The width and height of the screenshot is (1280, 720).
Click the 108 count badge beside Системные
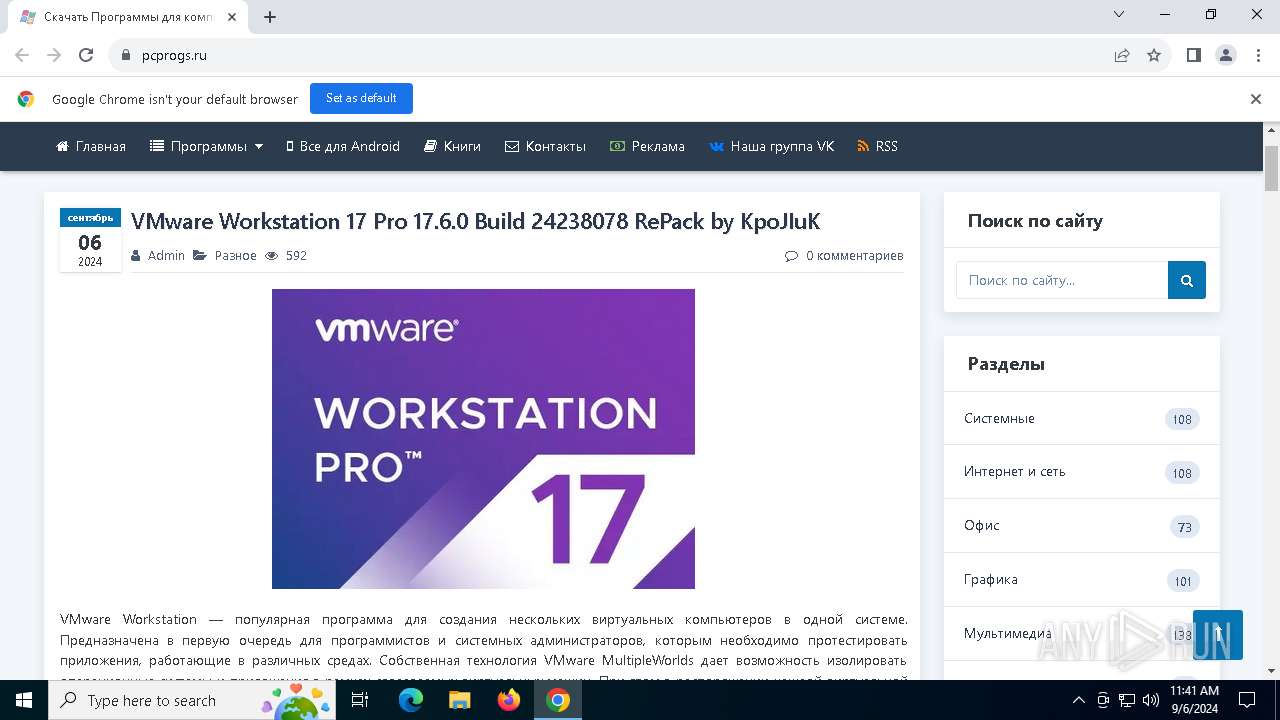(1182, 419)
